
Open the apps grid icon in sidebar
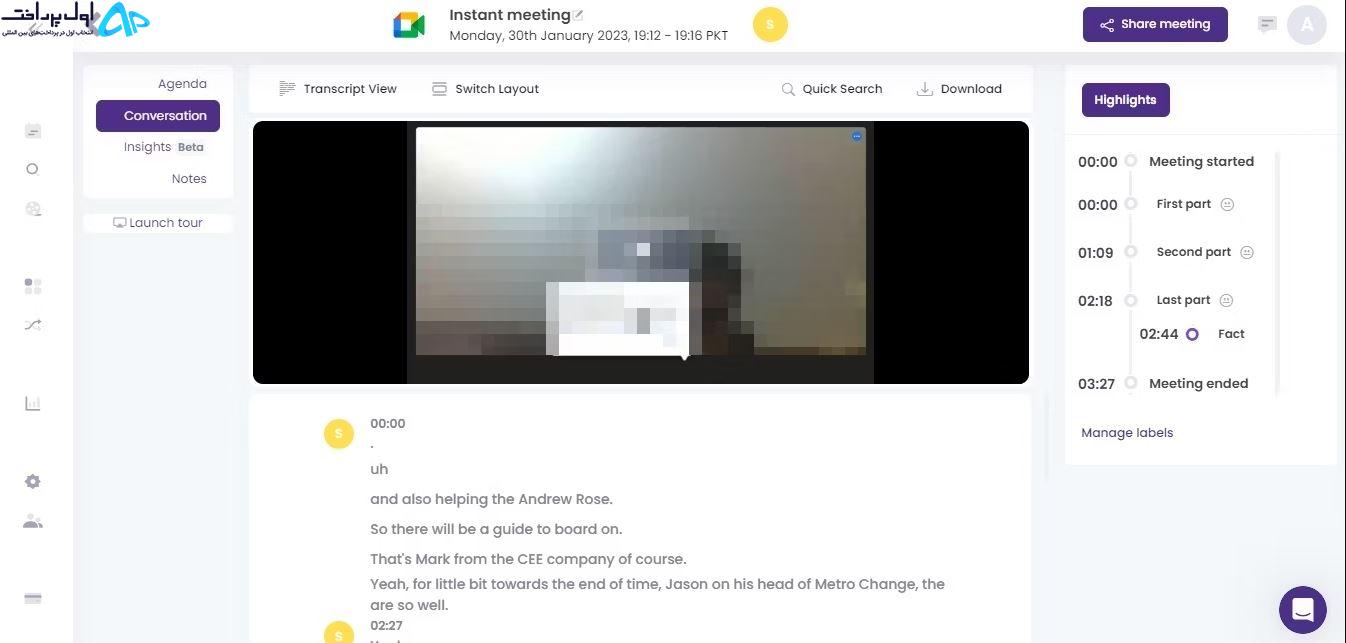coord(32,286)
